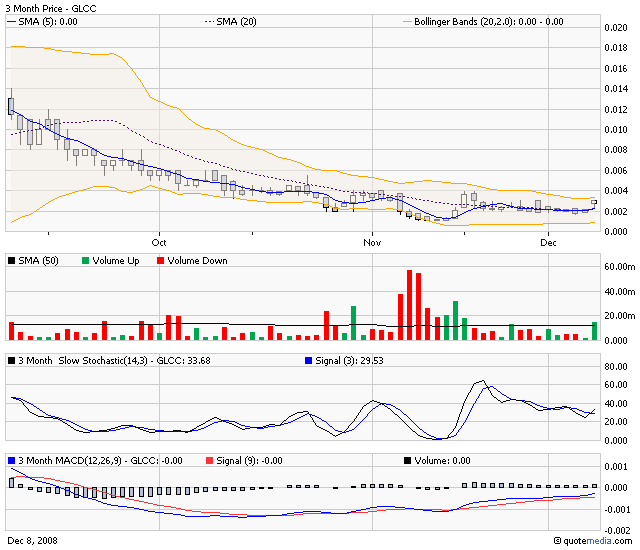Click the red Signal (9) legend square
The height and width of the screenshot is (550, 640).
tap(208, 460)
